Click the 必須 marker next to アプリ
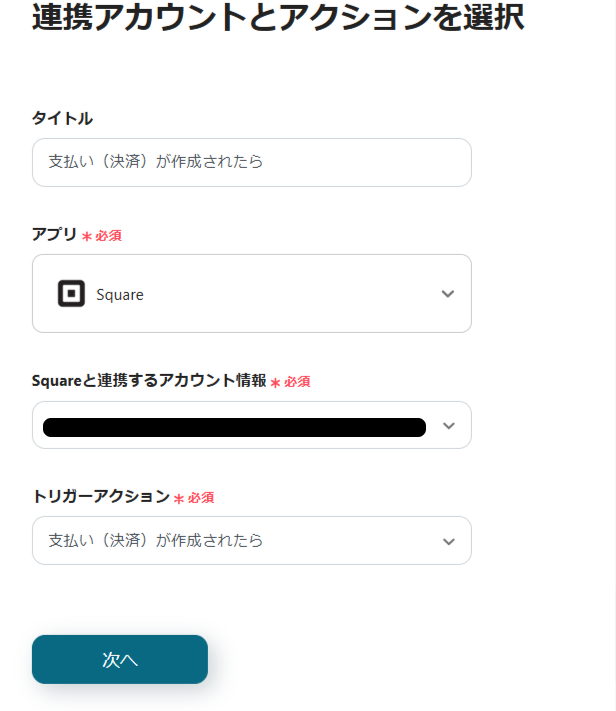This screenshot has height=711, width=616. pos(109,236)
